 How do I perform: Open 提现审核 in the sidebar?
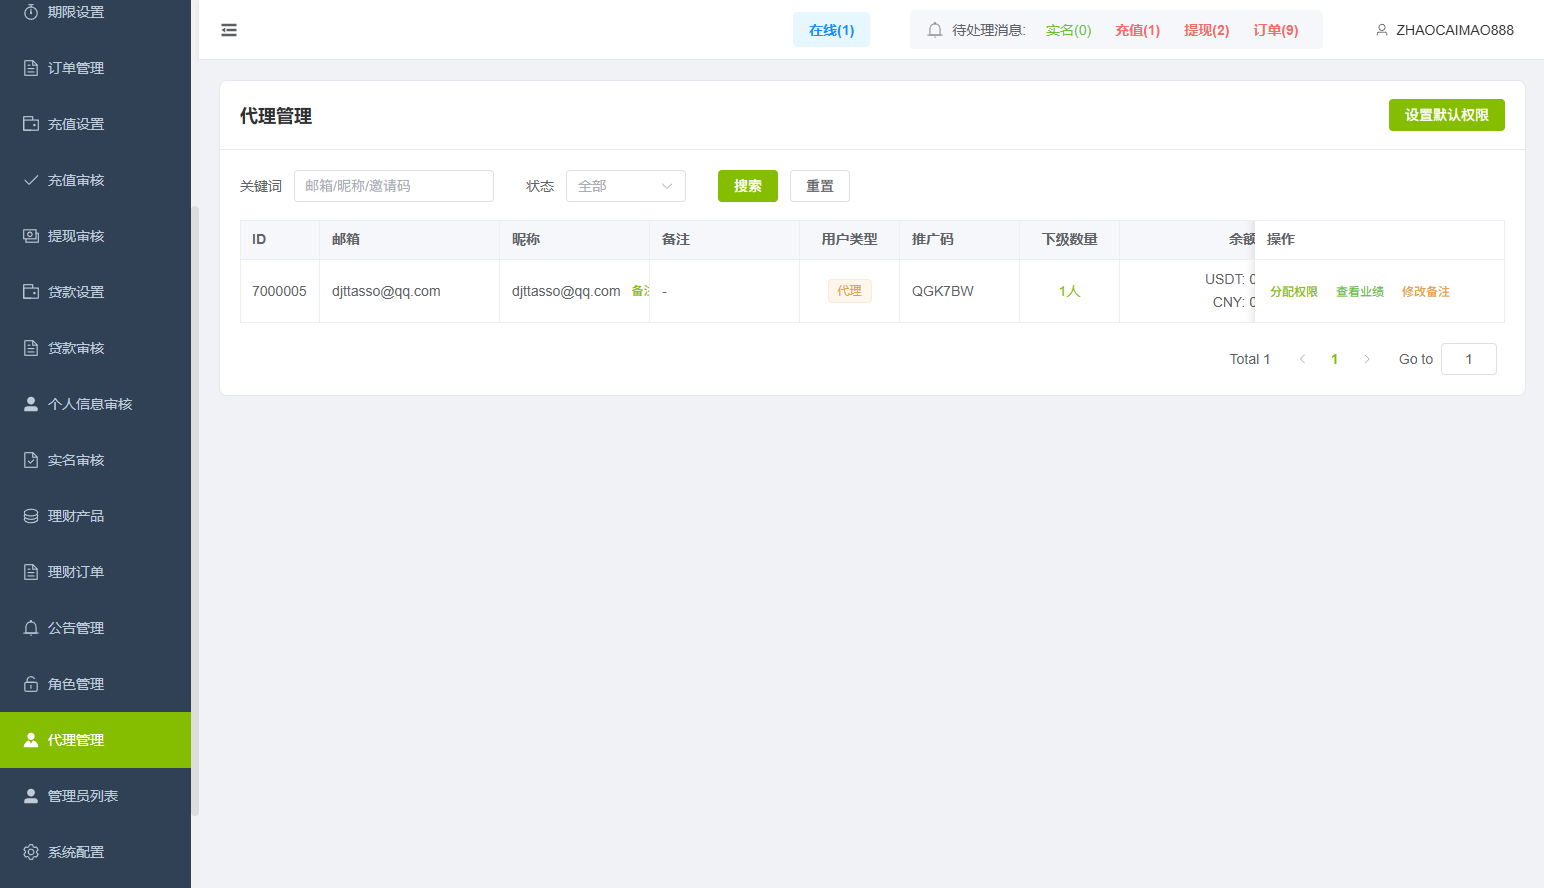click(x=76, y=236)
